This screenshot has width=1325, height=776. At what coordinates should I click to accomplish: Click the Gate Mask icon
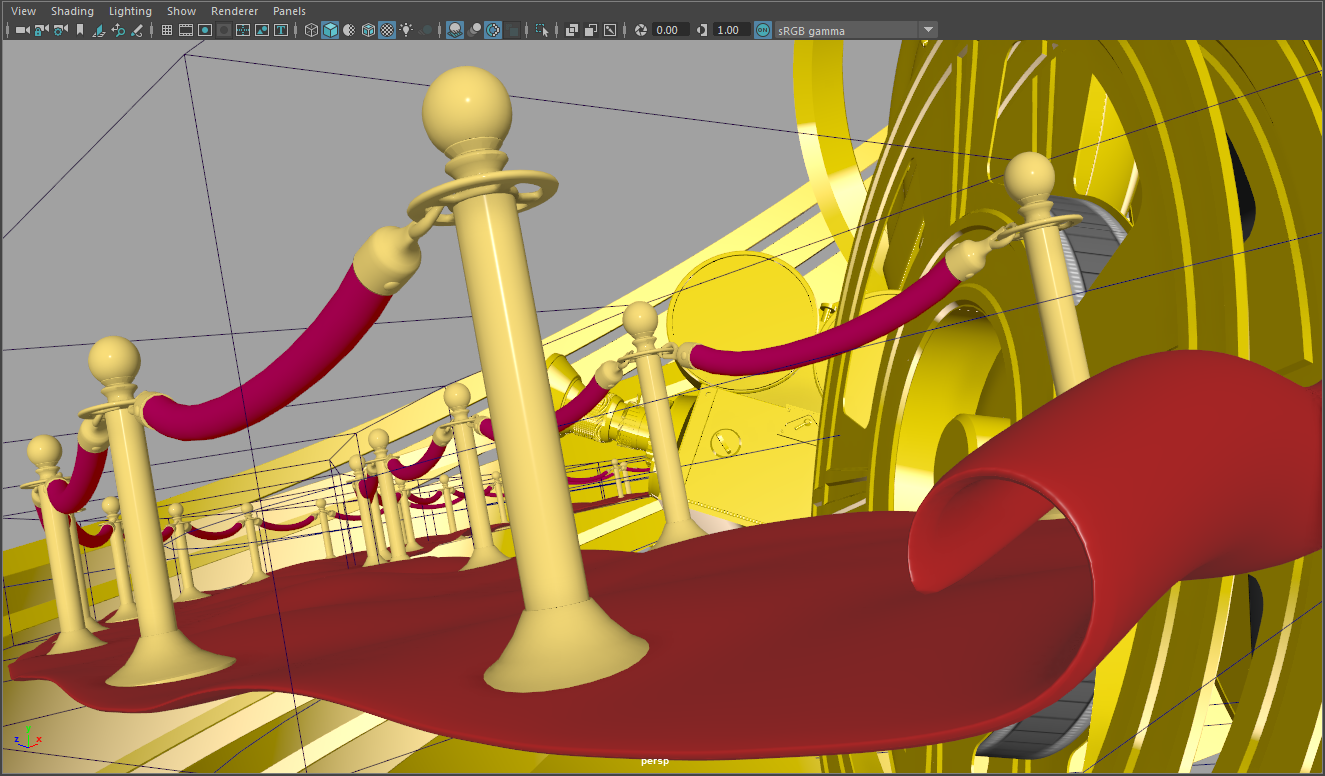[224, 30]
